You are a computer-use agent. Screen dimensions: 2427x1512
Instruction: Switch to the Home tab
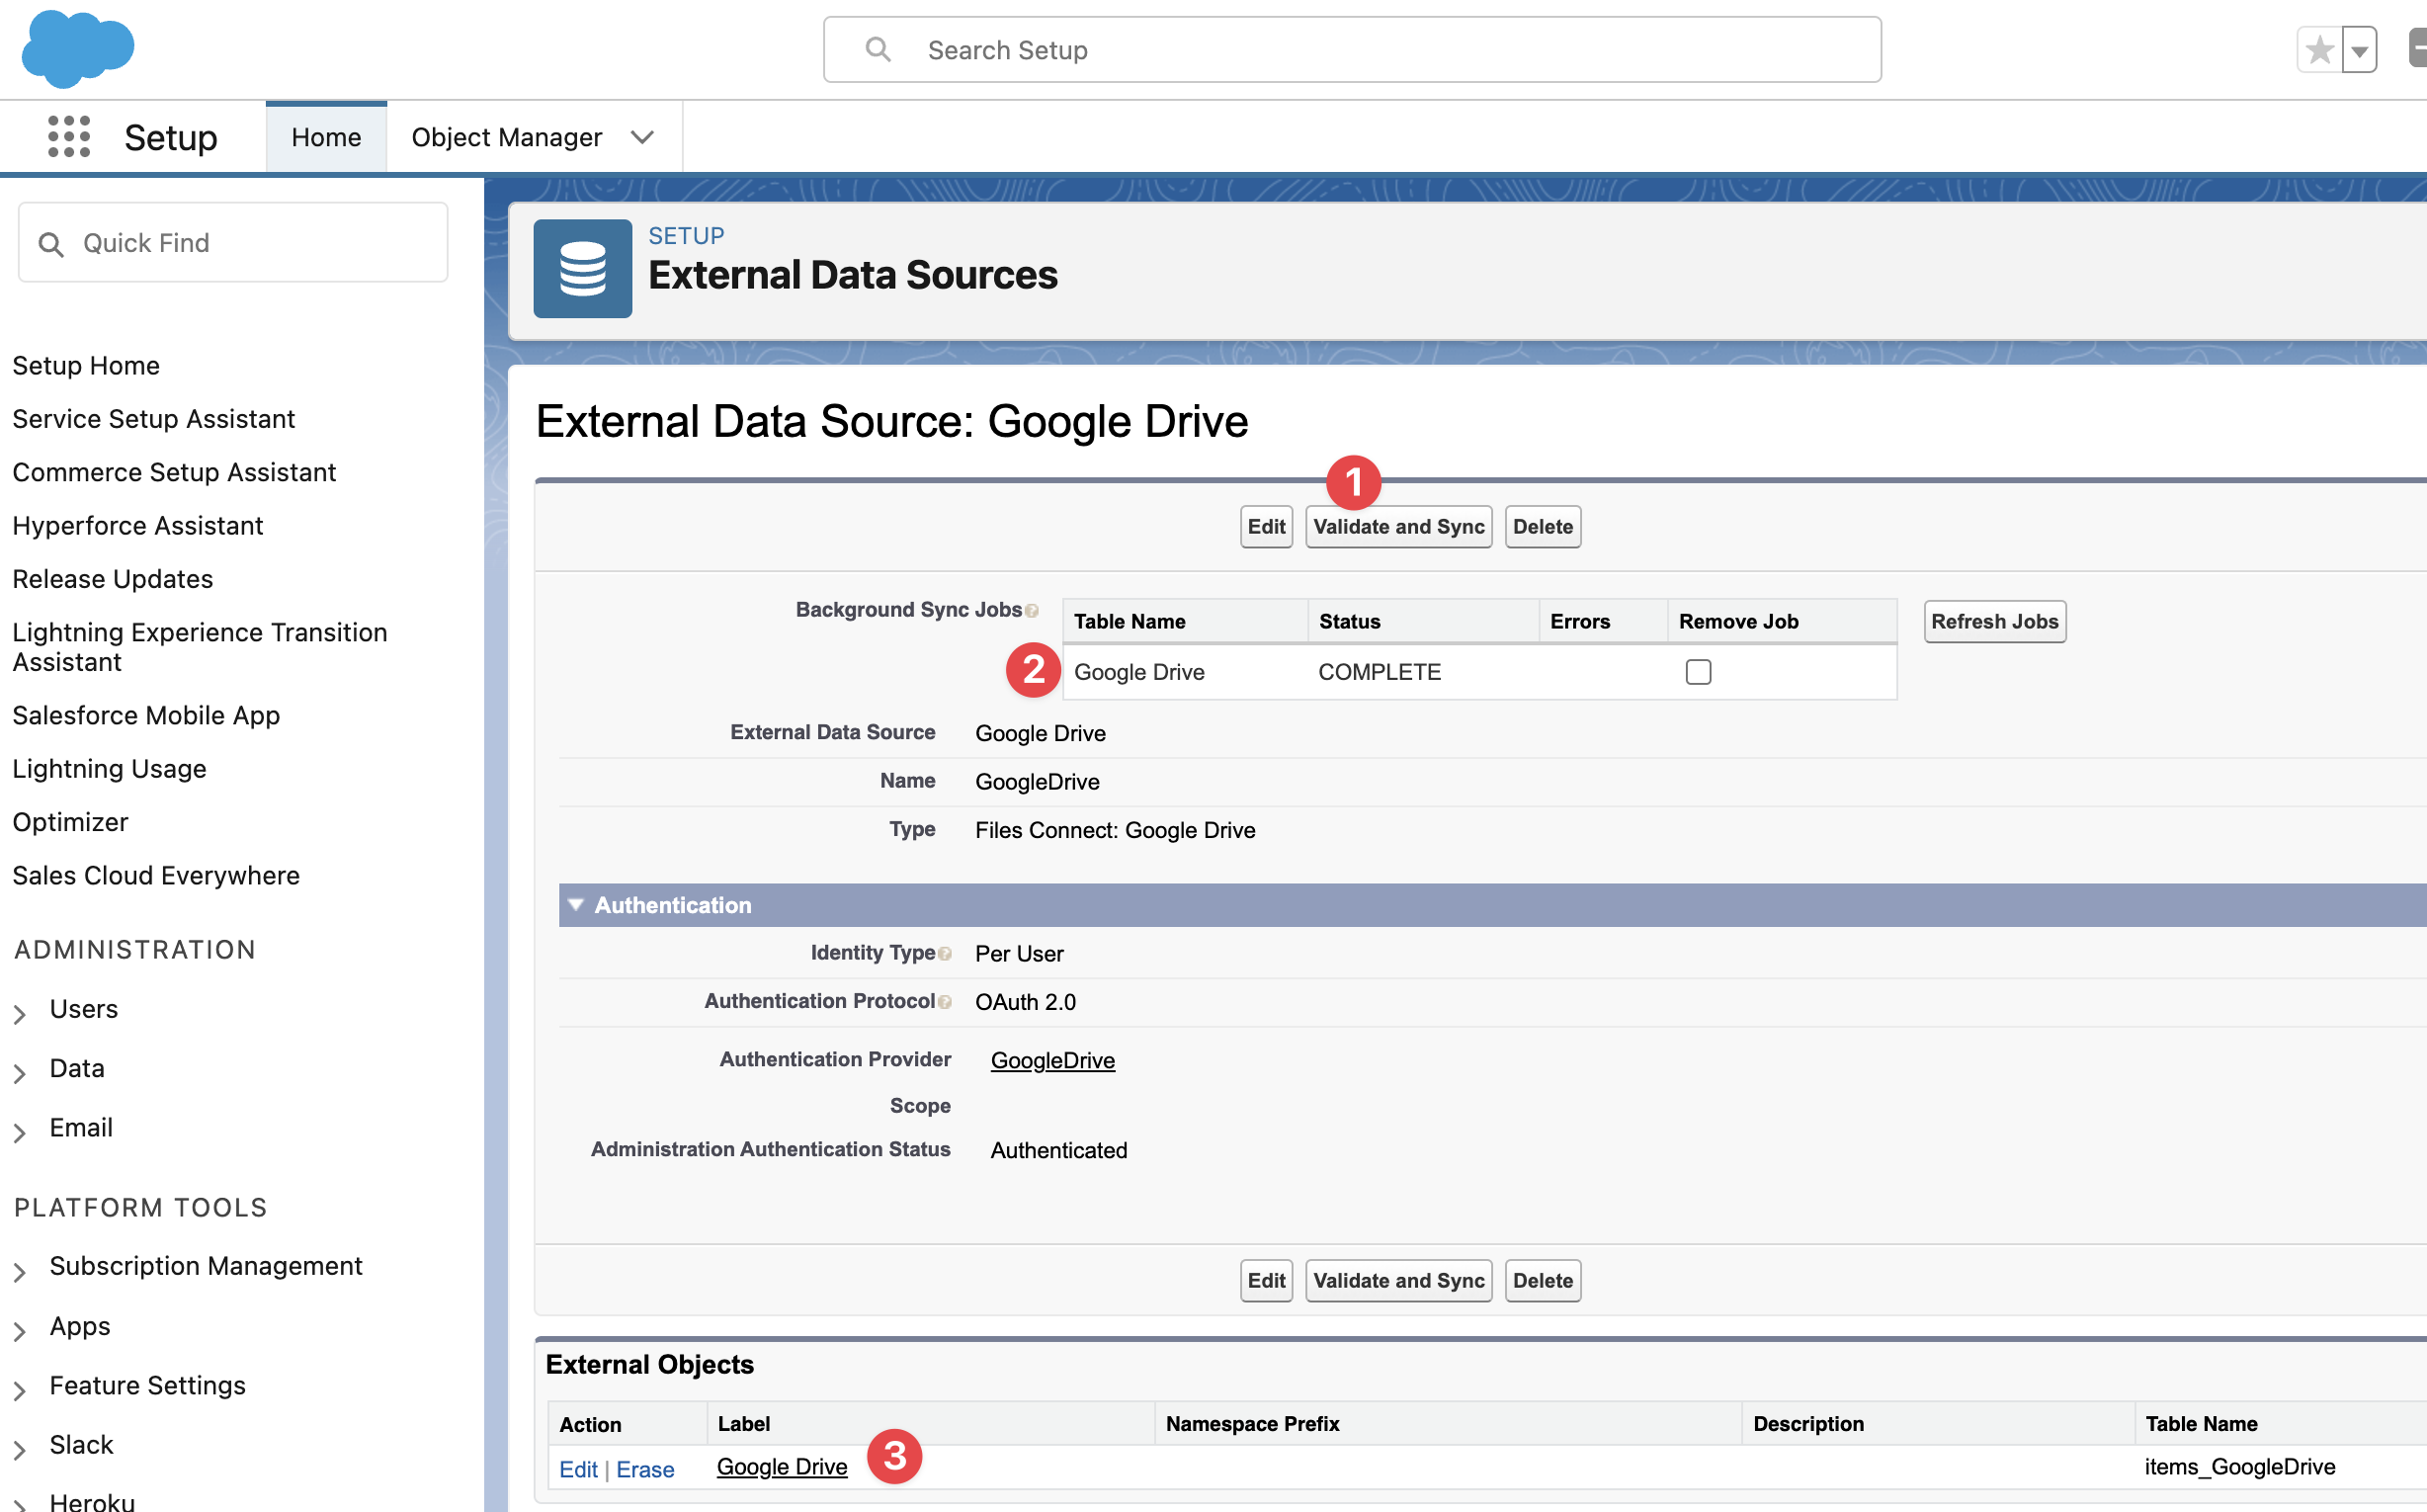pos(326,137)
